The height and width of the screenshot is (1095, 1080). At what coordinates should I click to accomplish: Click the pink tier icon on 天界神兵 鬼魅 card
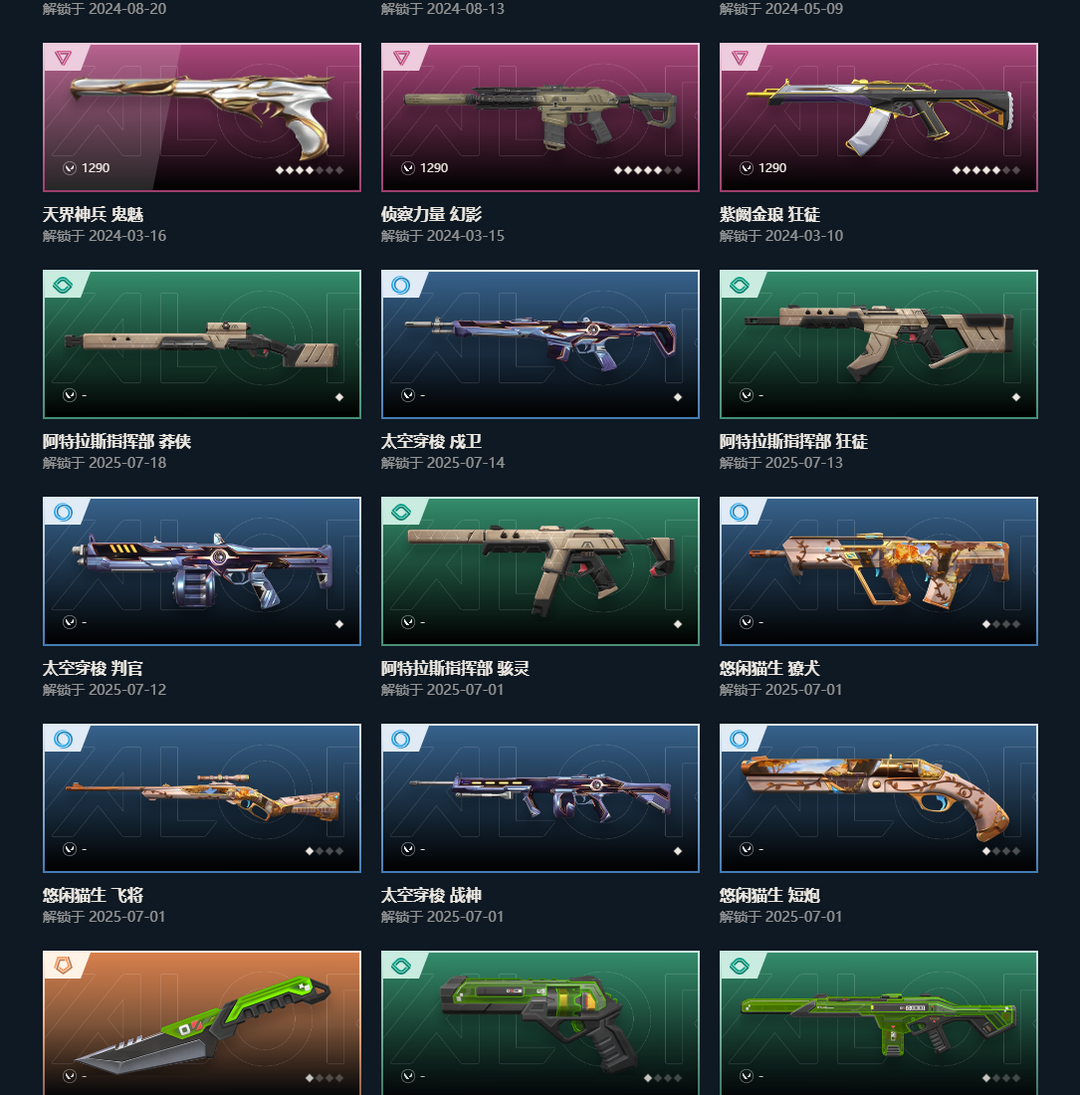tap(63, 58)
